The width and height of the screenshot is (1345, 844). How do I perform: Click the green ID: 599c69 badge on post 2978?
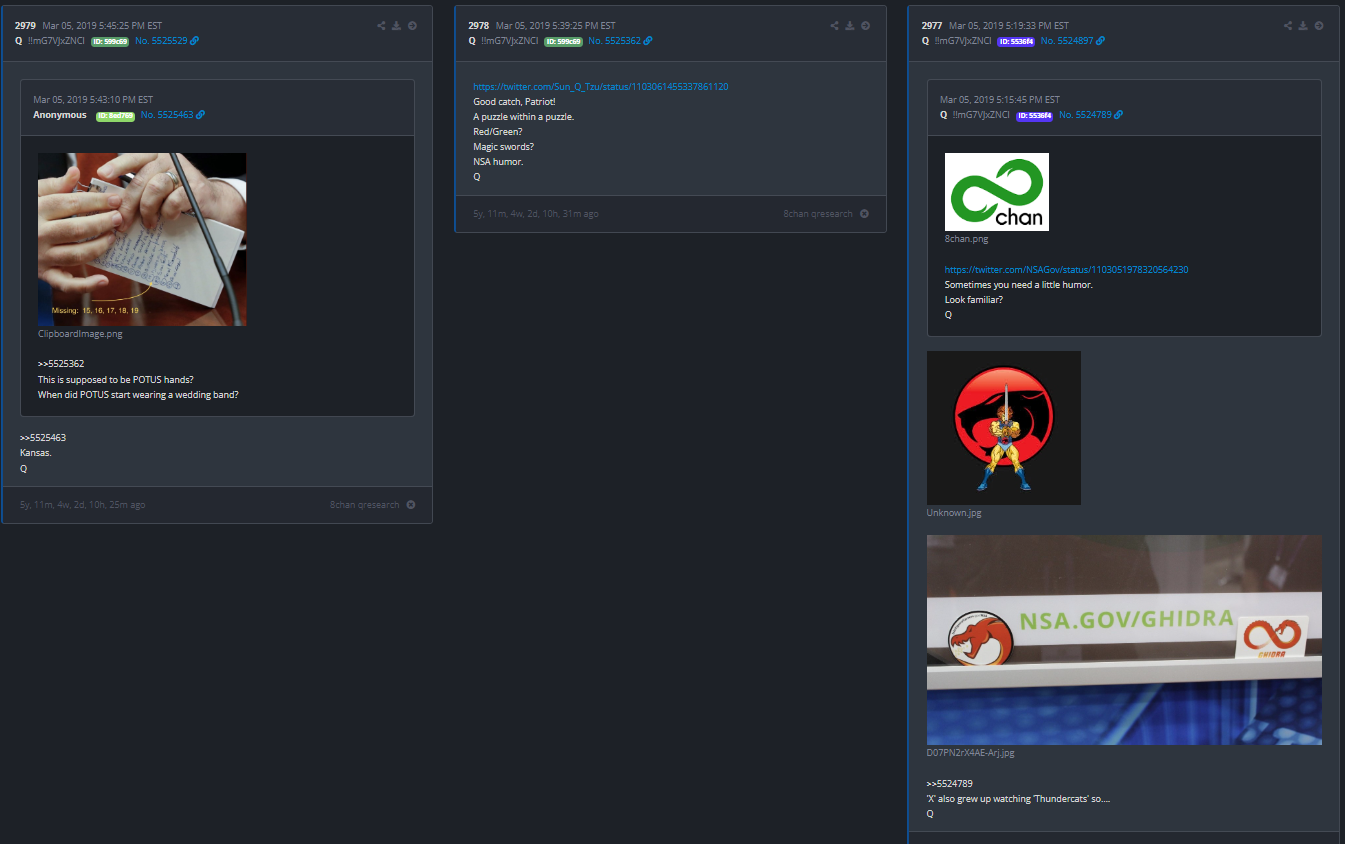click(563, 41)
